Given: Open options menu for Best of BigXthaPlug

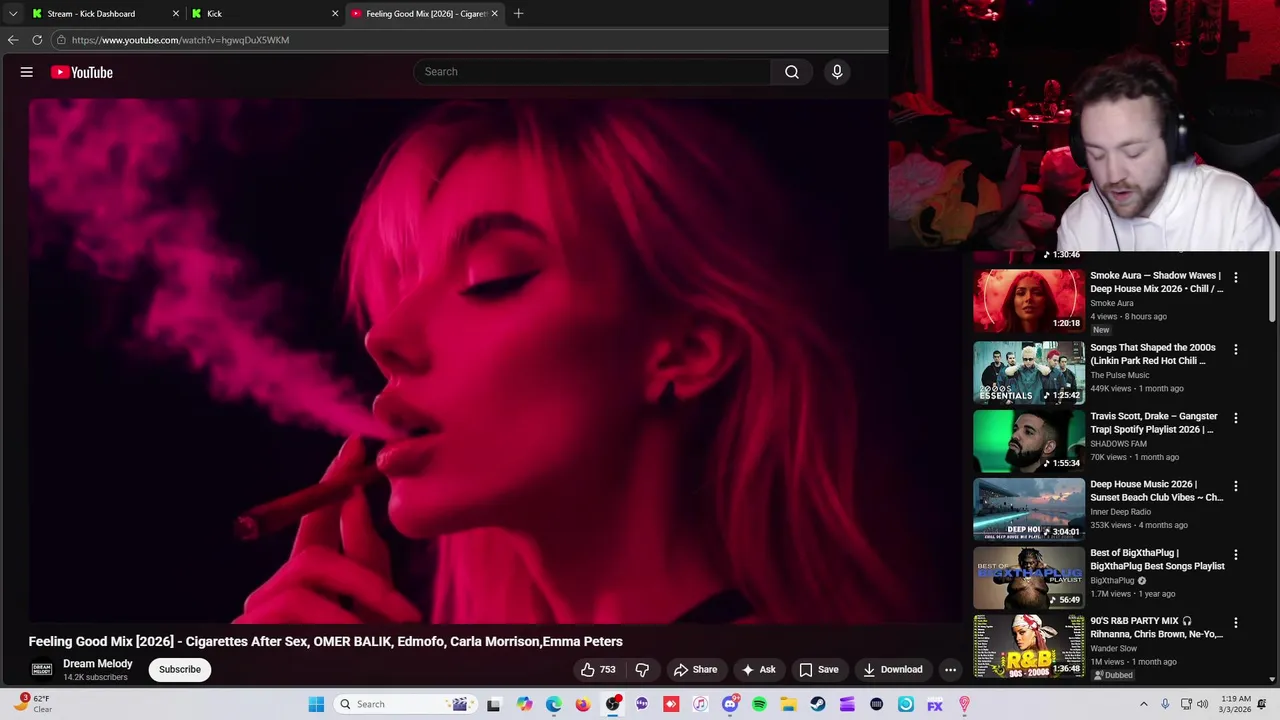Looking at the screenshot, I should pos(1236,554).
